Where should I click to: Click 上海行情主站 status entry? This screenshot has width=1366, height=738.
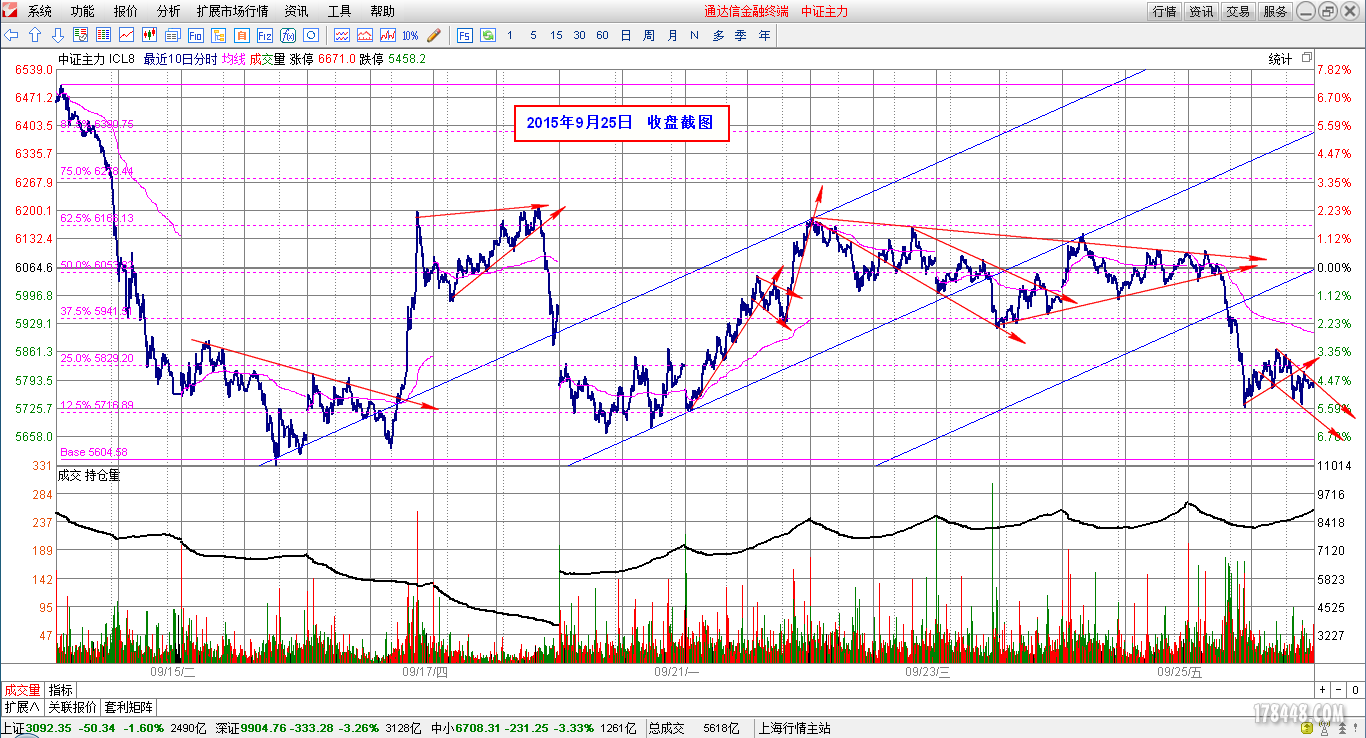click(x=795, y=728)
